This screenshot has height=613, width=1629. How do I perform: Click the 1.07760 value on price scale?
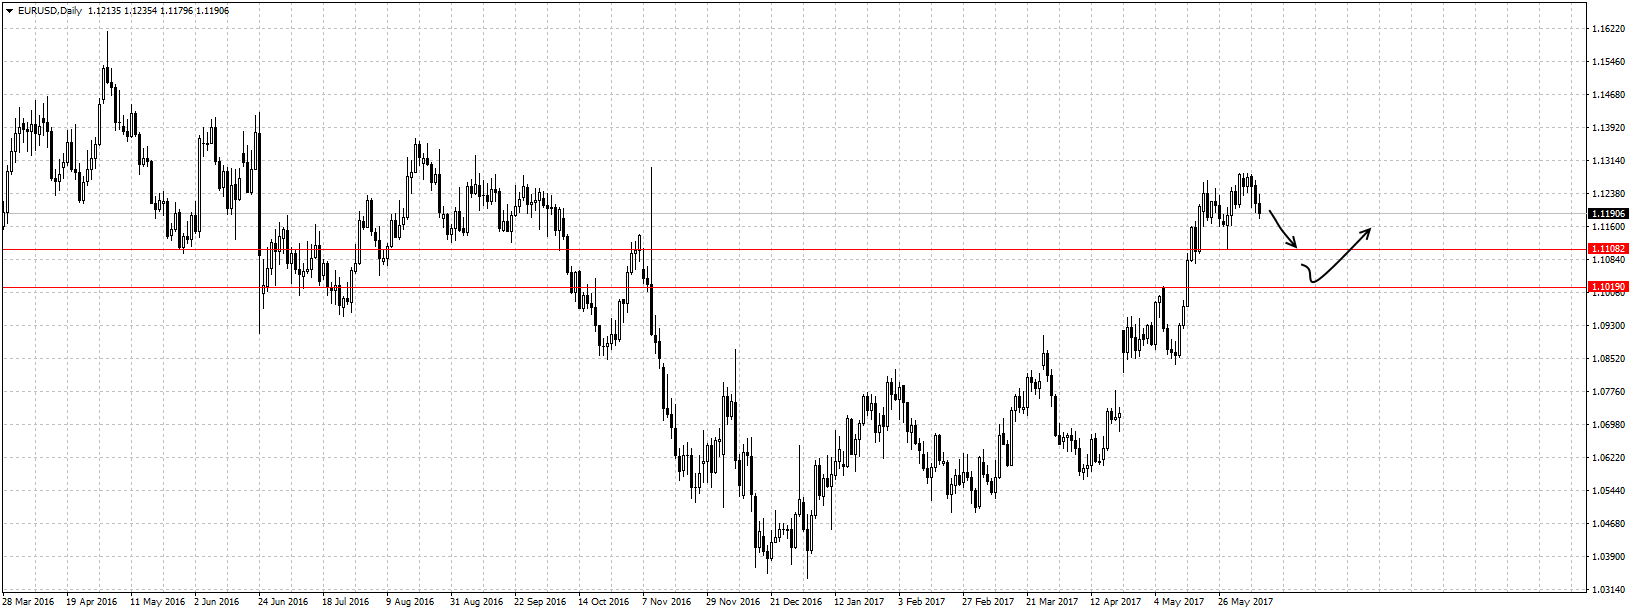[x=1607, y=392]
